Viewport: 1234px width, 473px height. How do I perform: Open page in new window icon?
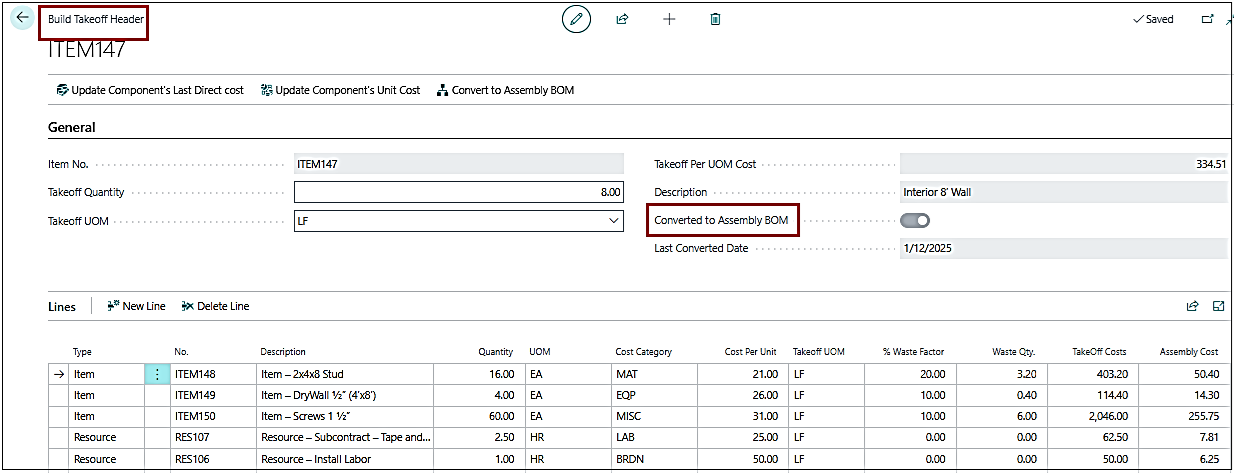point(1207,19)
